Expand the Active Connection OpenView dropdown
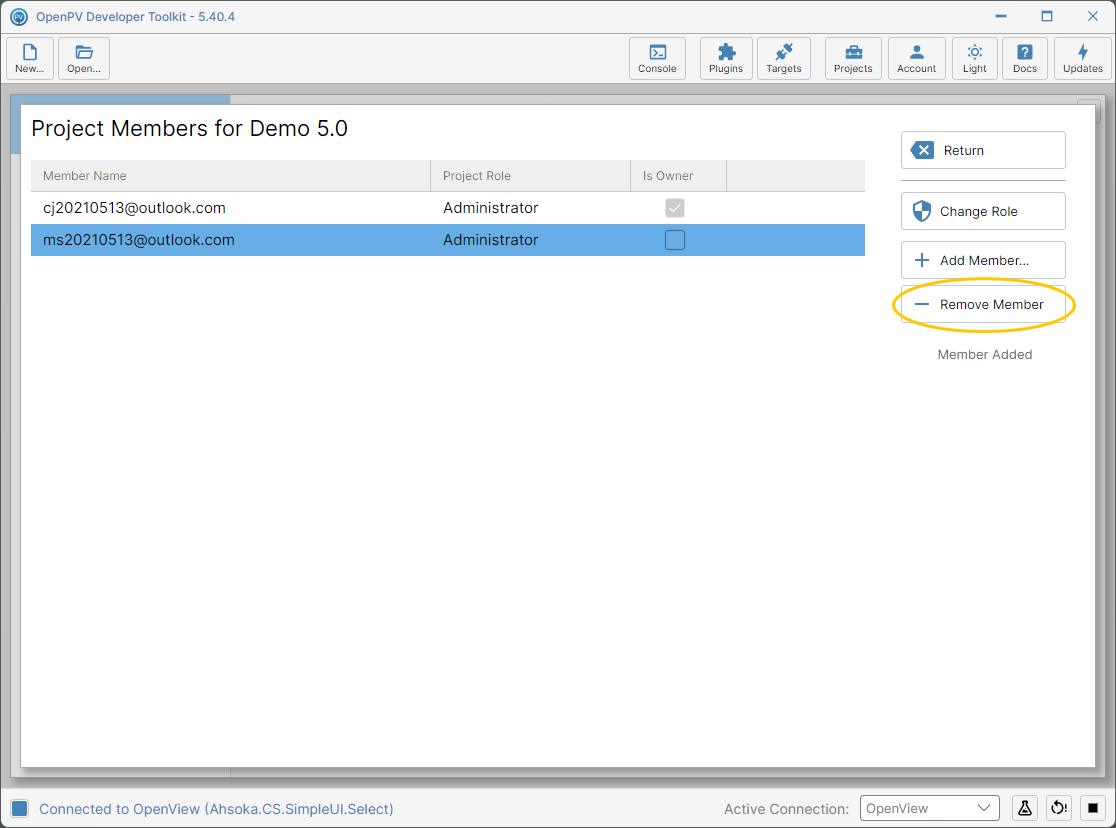1116x828 pixels. pos(930,808)
